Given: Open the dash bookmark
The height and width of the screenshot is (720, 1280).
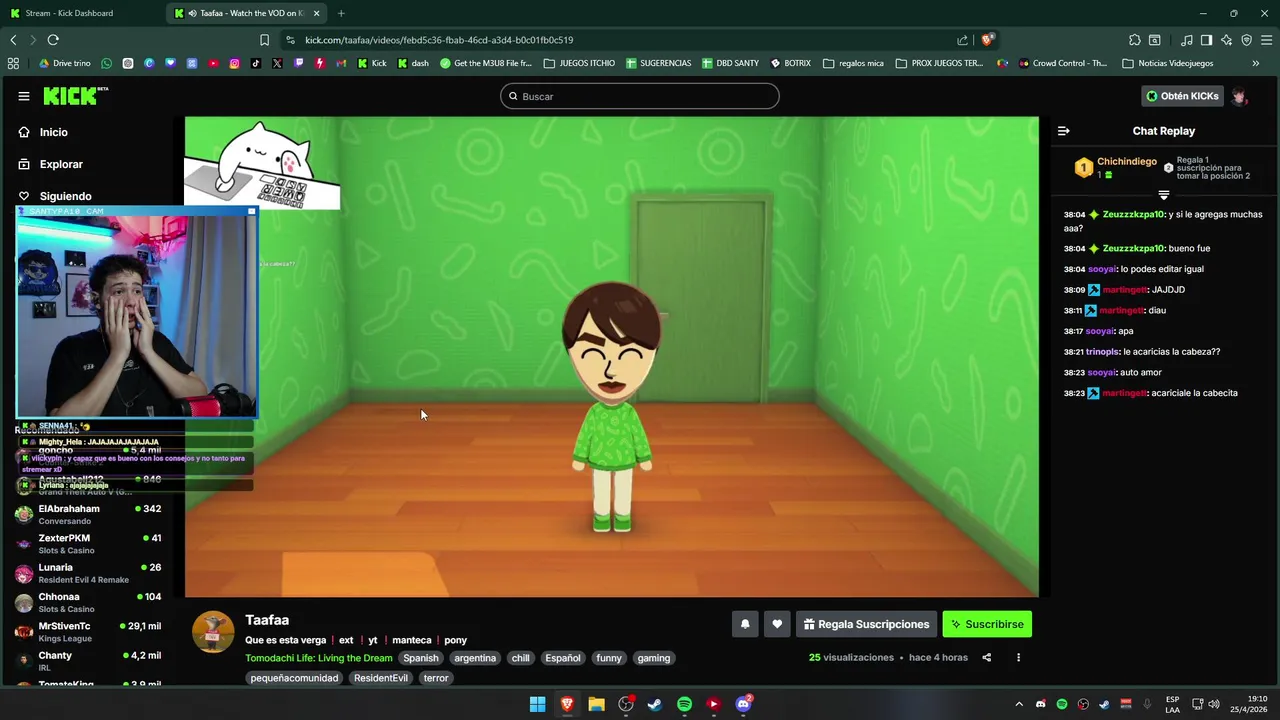Looking at the screenshot, I should (414, 63).
